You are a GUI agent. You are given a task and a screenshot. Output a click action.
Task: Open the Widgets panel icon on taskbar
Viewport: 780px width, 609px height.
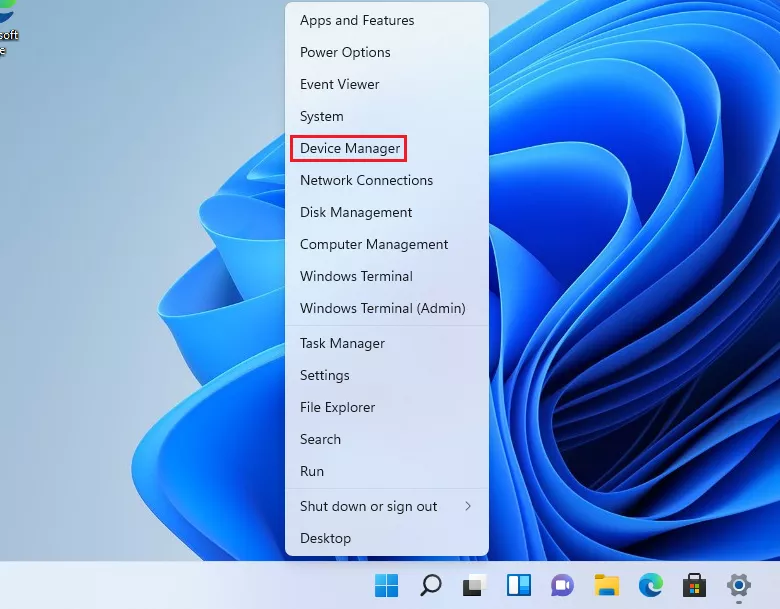coord(518,585)
